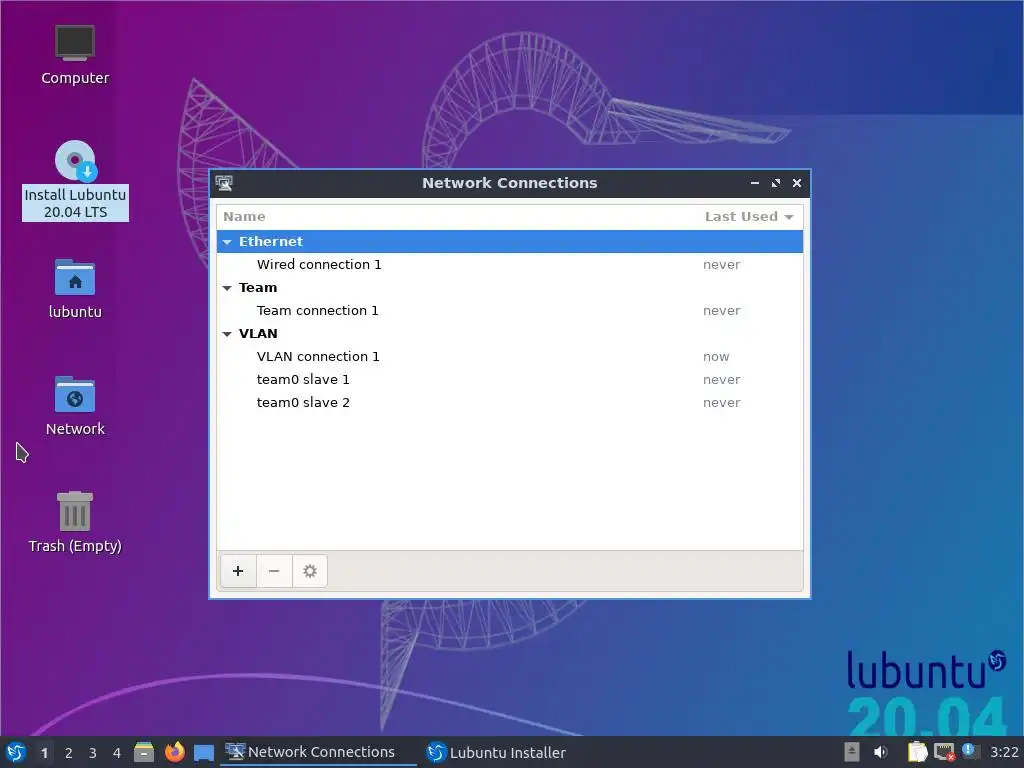Click removable media tray icon
The width and height of the screenshot is (1024, 768).
(852, 752)
